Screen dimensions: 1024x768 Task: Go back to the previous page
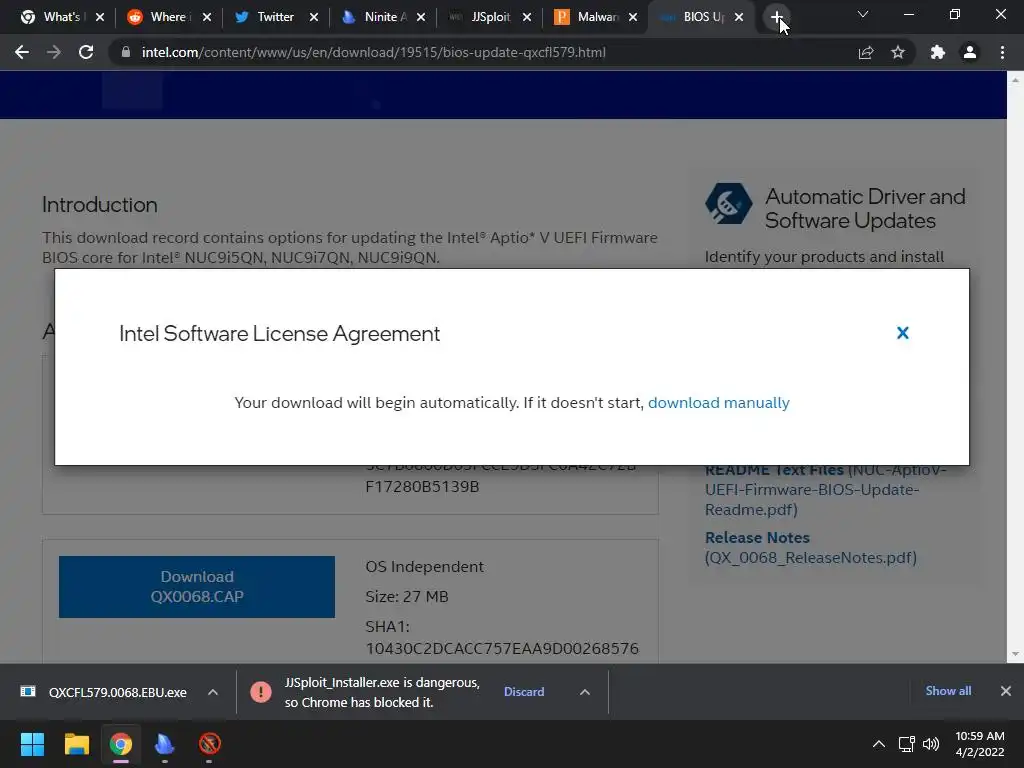pyautogui.click(x=22, y=52)
